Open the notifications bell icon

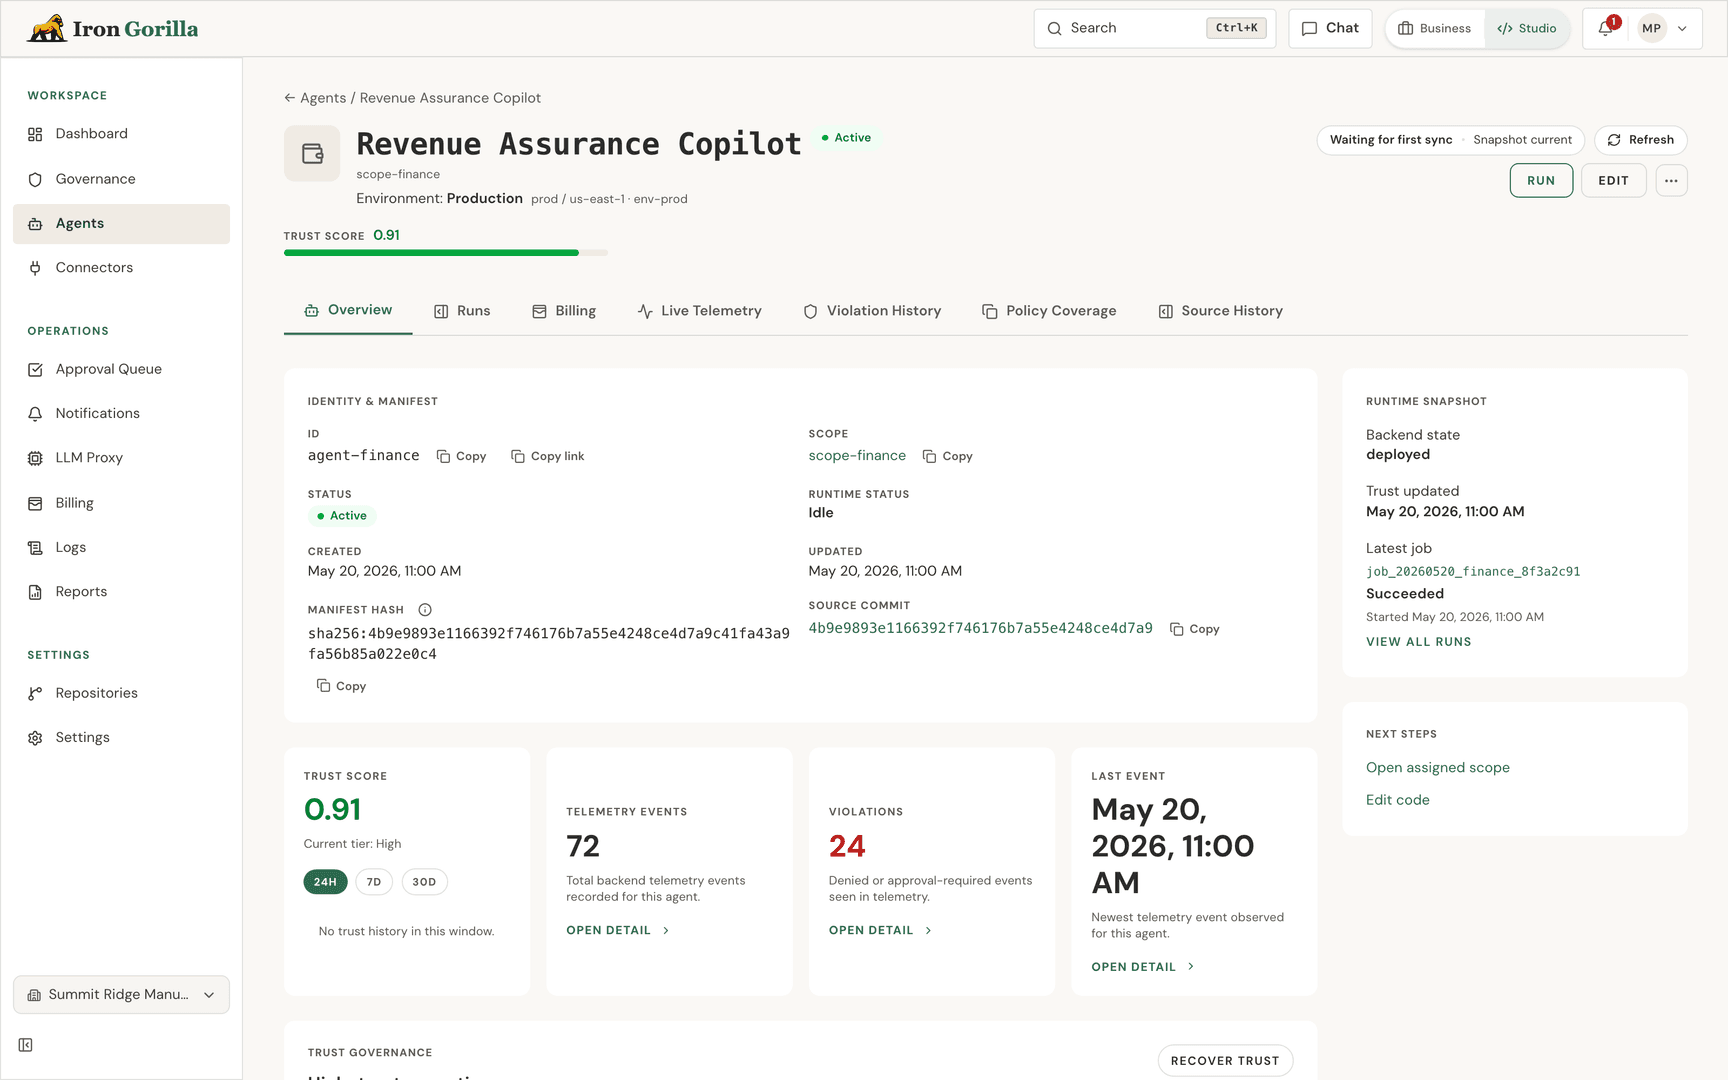[x=1606, y=28]
